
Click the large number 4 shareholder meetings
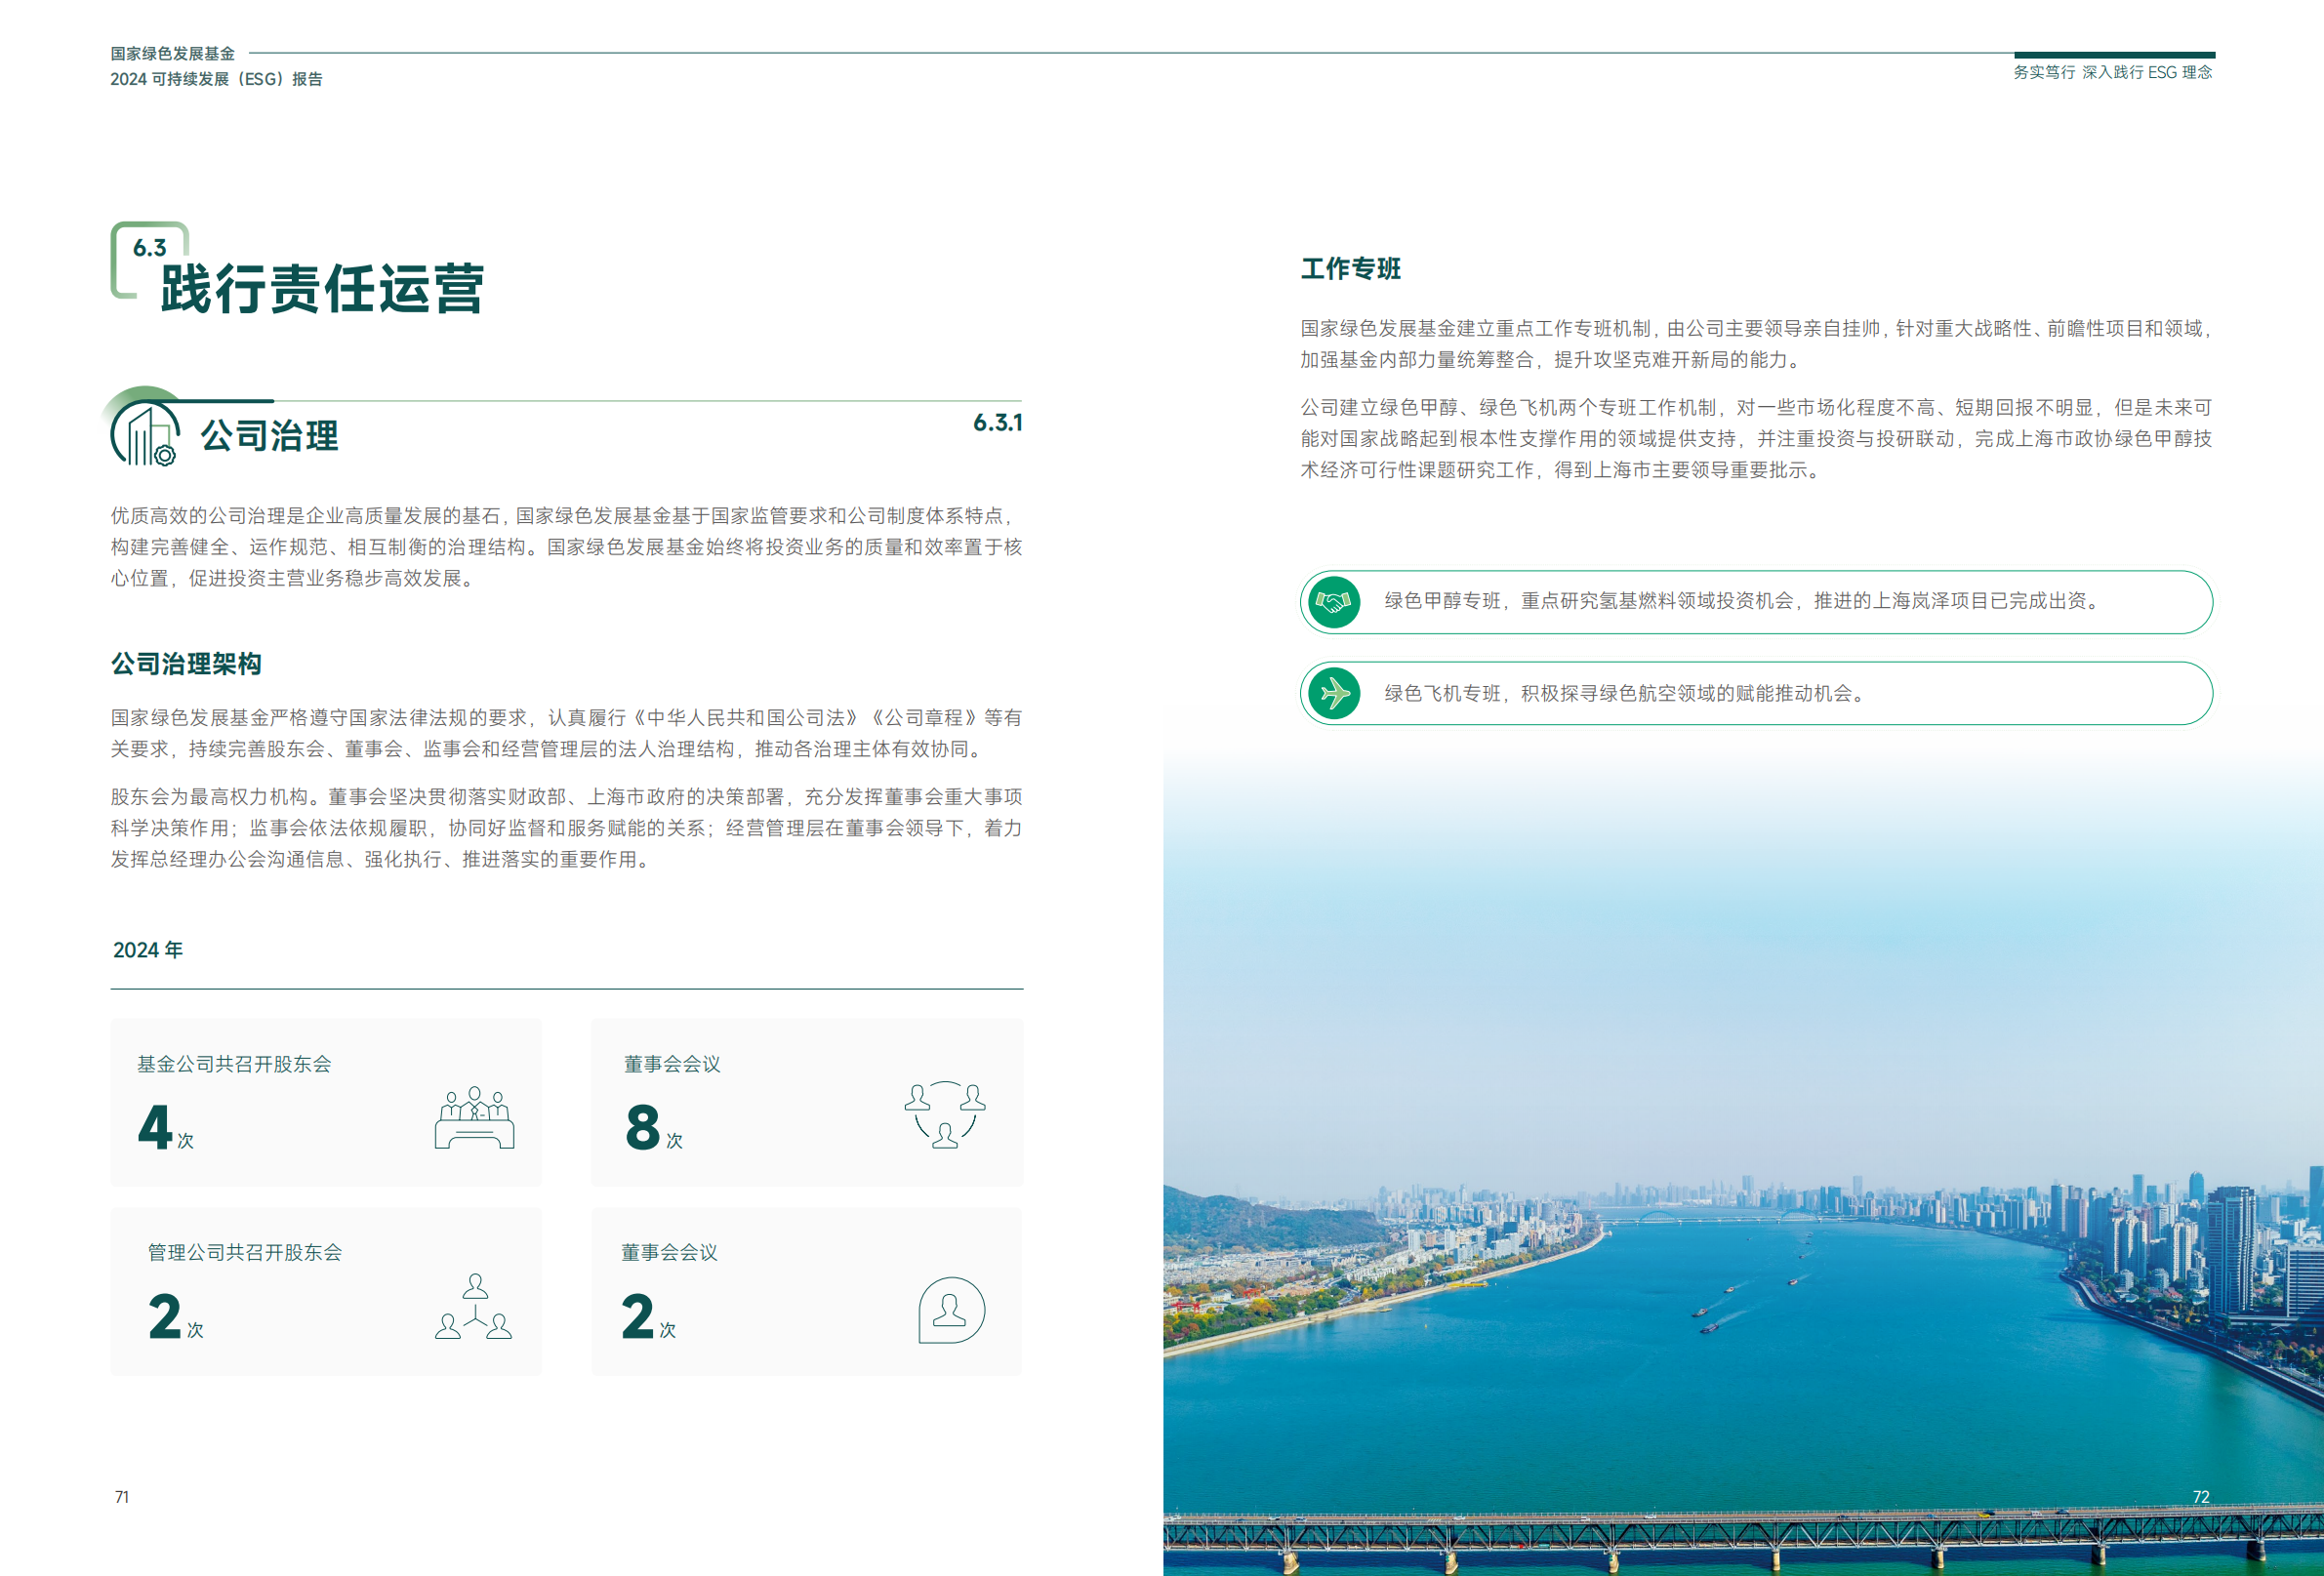155,1127
